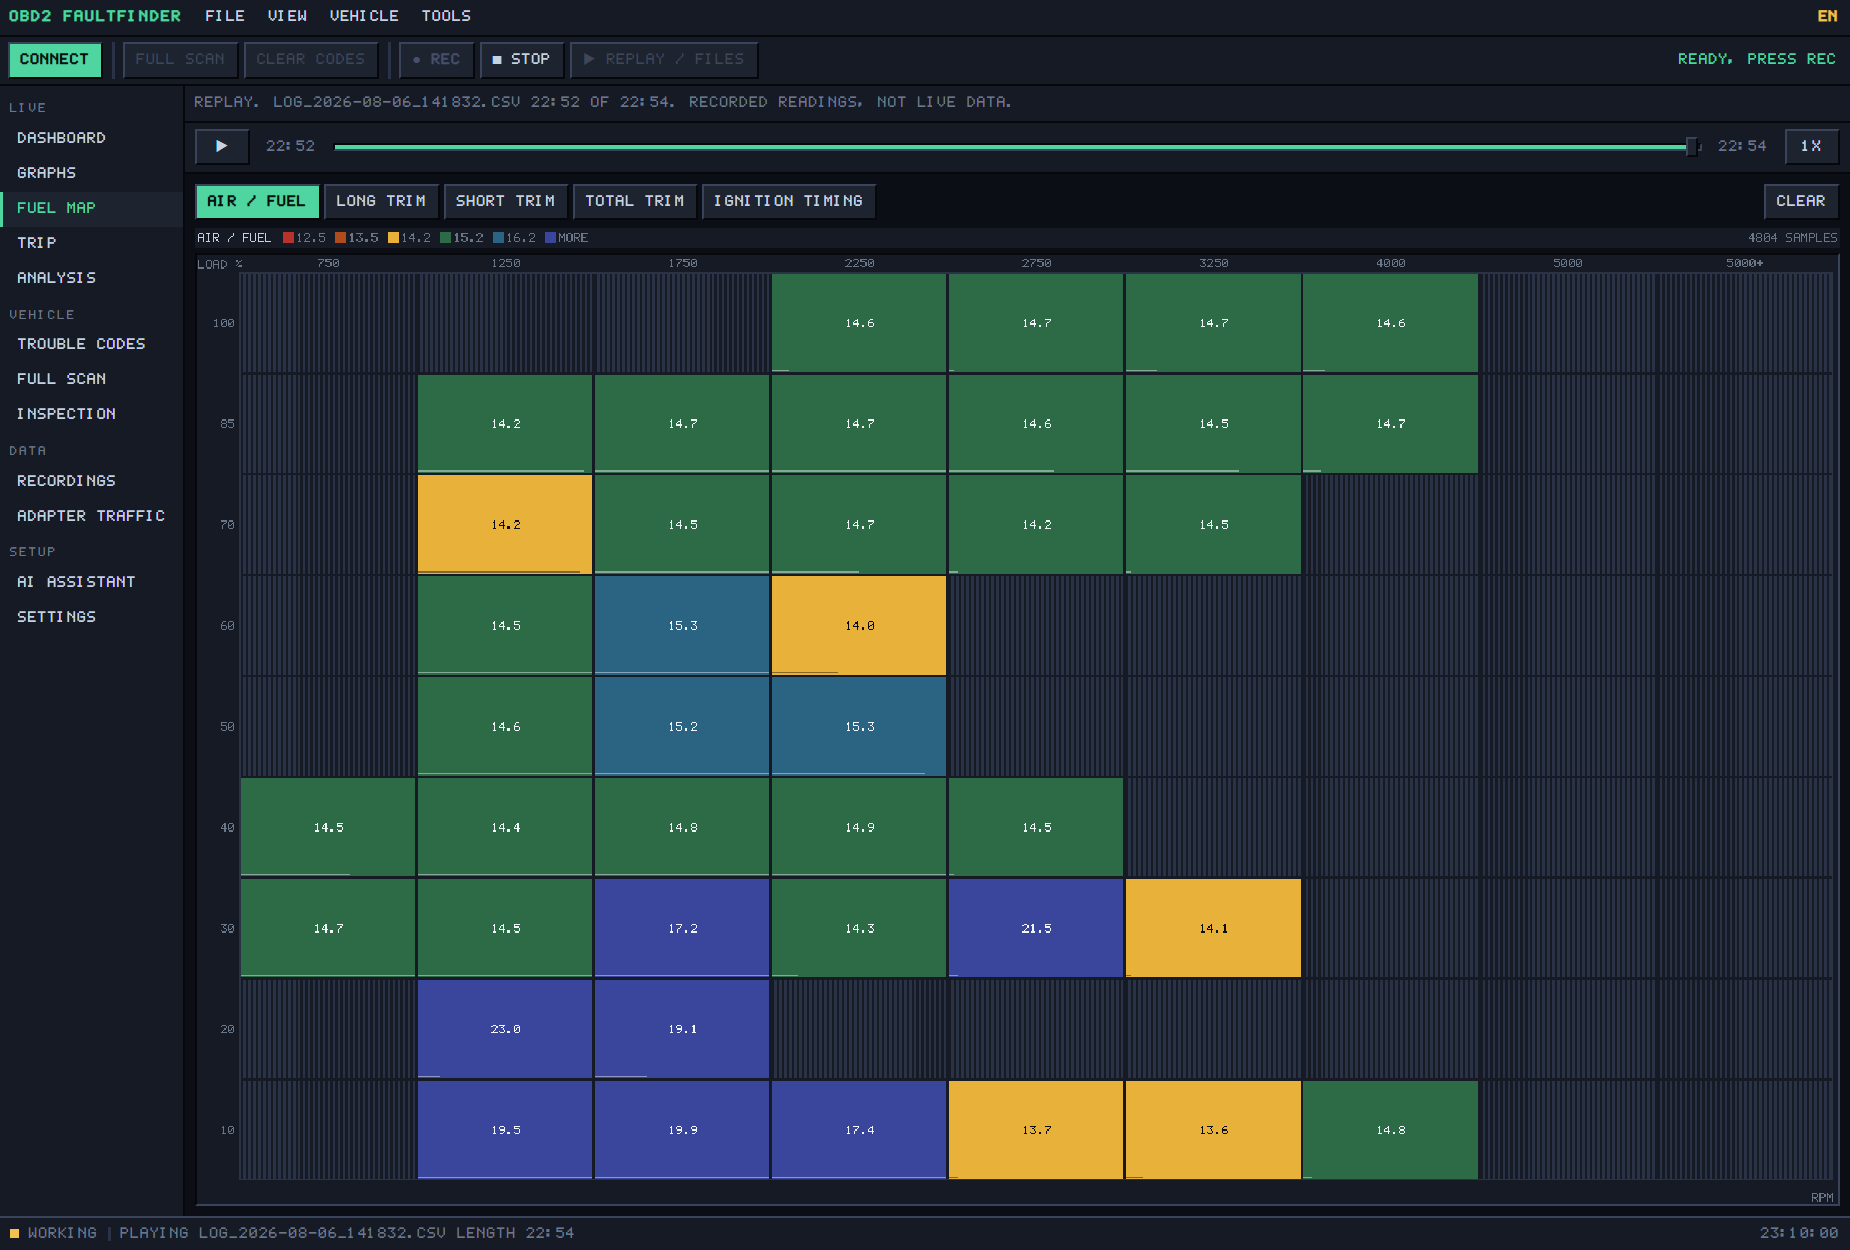This screenshot has width=1850, height=1250.
Task: Open the View menu
Action: point(287,16)
